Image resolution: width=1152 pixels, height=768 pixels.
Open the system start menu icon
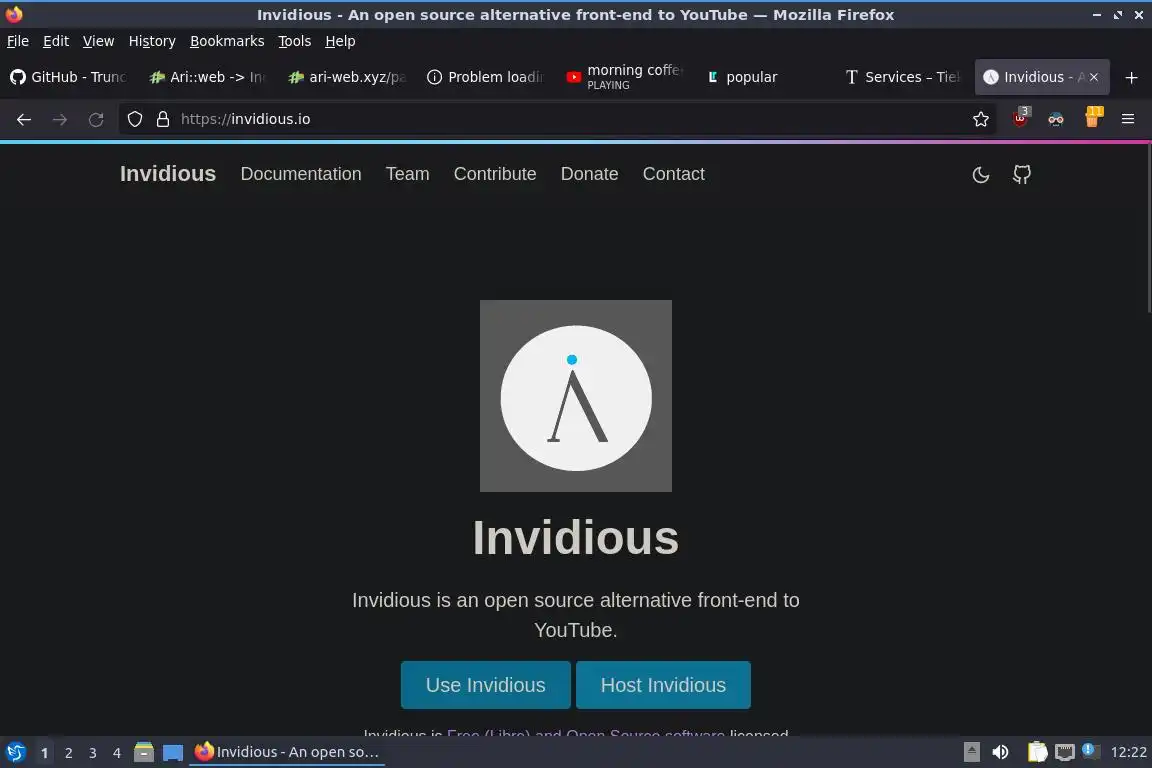(15, 752)
